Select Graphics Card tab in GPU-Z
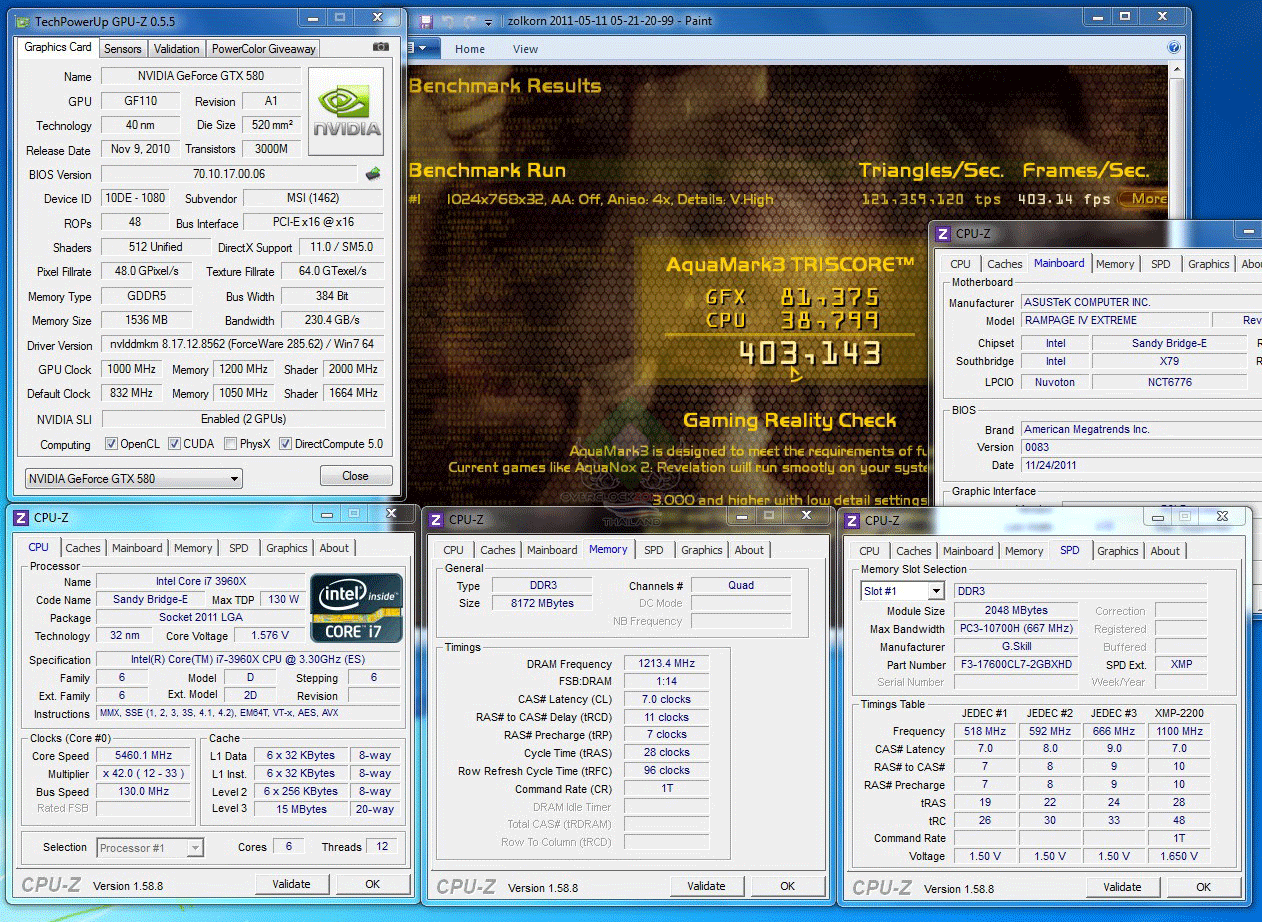 tap(58, 47)
